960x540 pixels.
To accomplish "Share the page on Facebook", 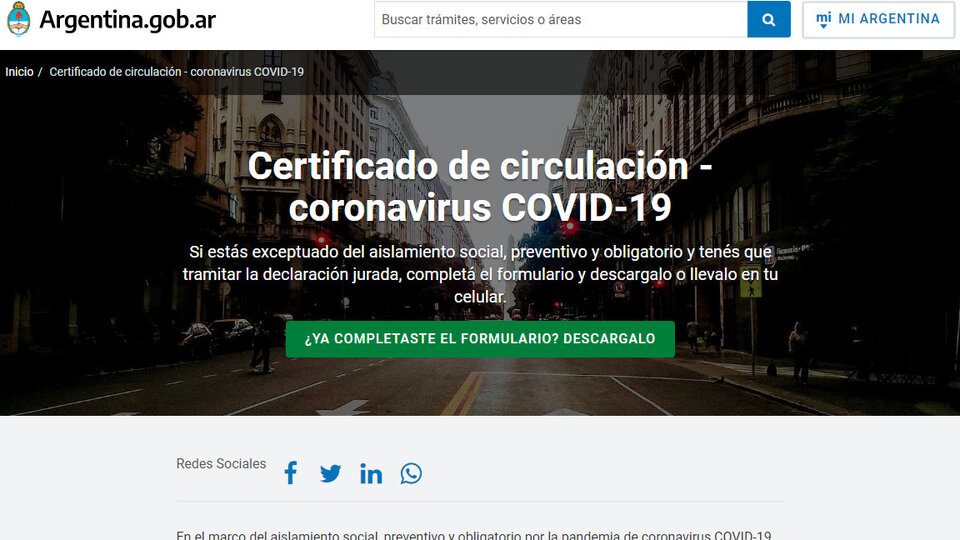I will point(290,473).
